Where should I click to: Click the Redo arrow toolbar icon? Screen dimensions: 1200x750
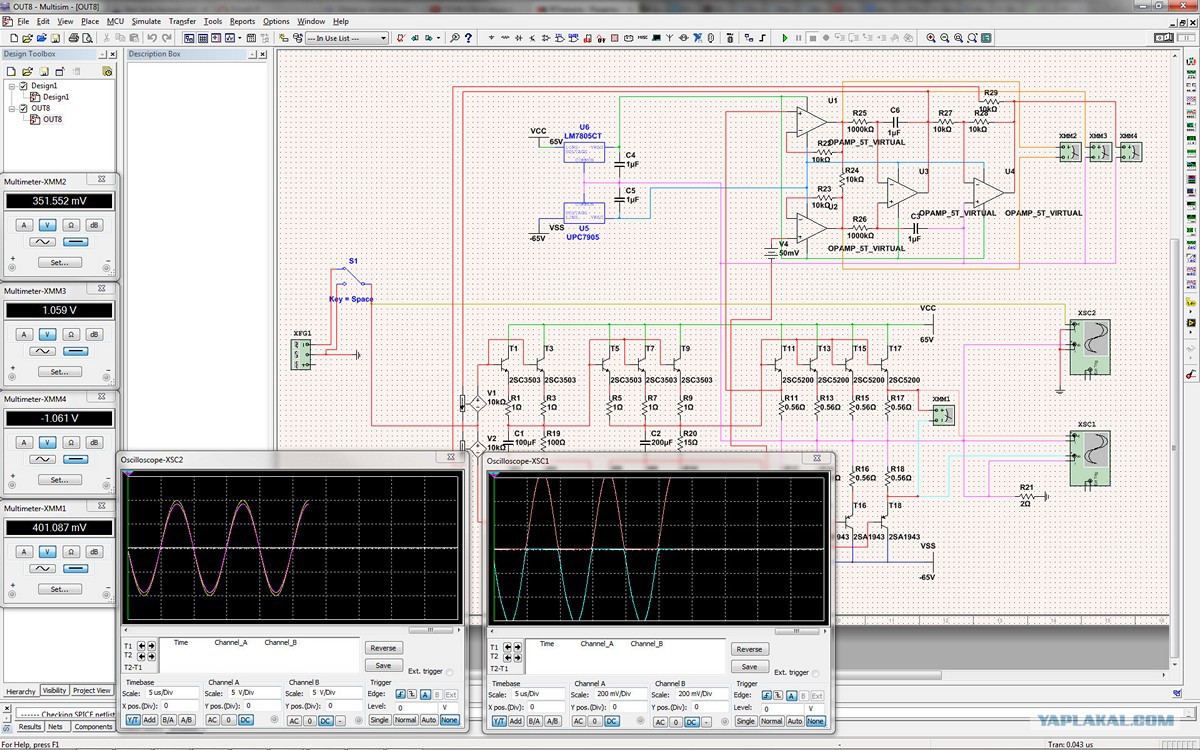pyautogui.click(x=167, y=38)
